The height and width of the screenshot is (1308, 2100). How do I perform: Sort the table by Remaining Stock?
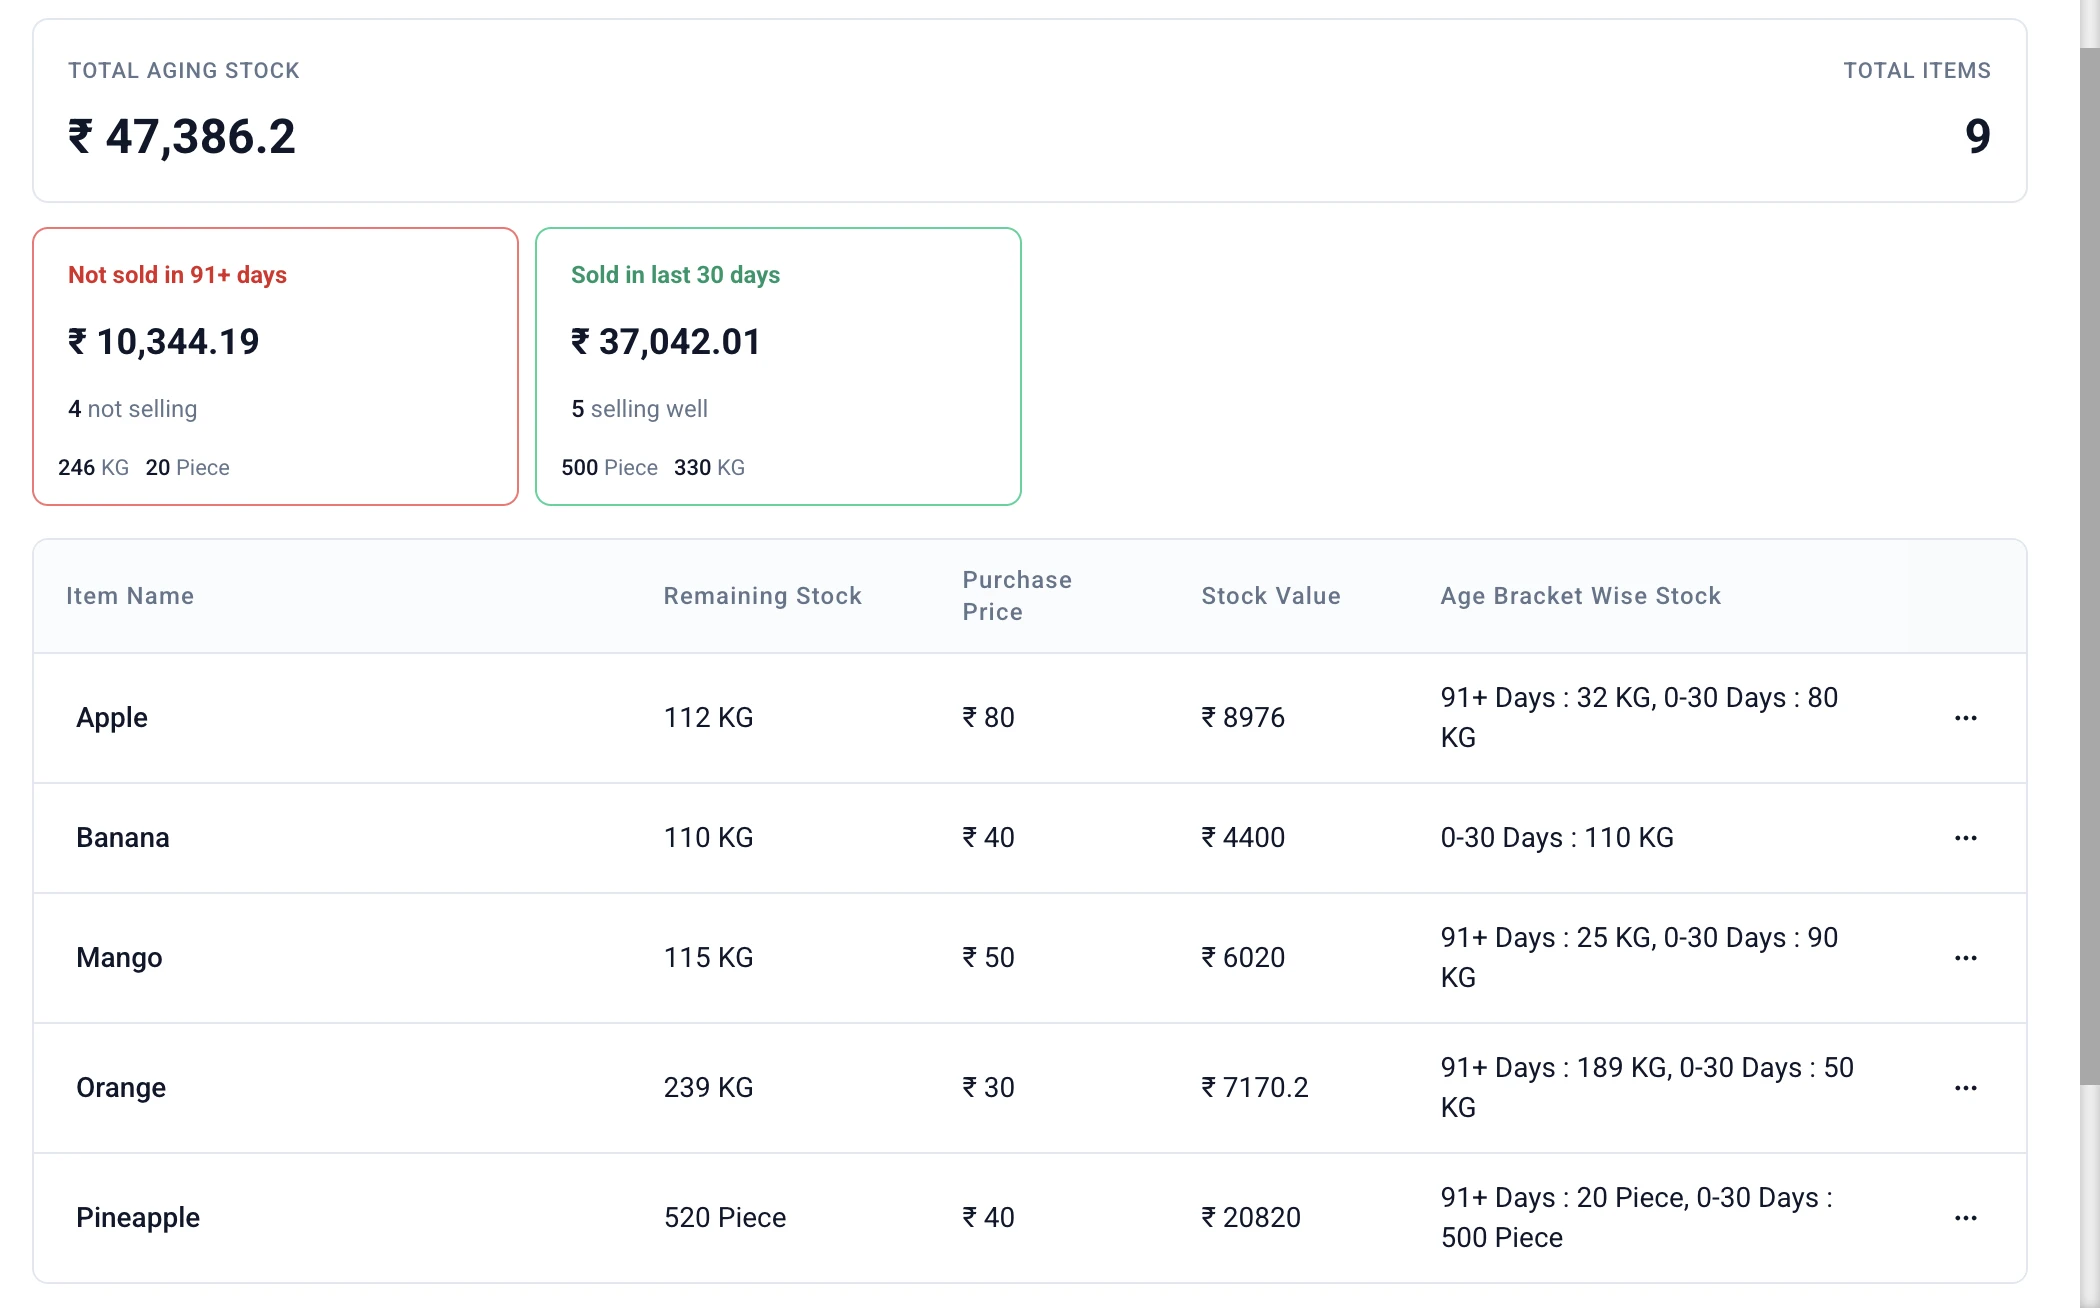(762, 596)
